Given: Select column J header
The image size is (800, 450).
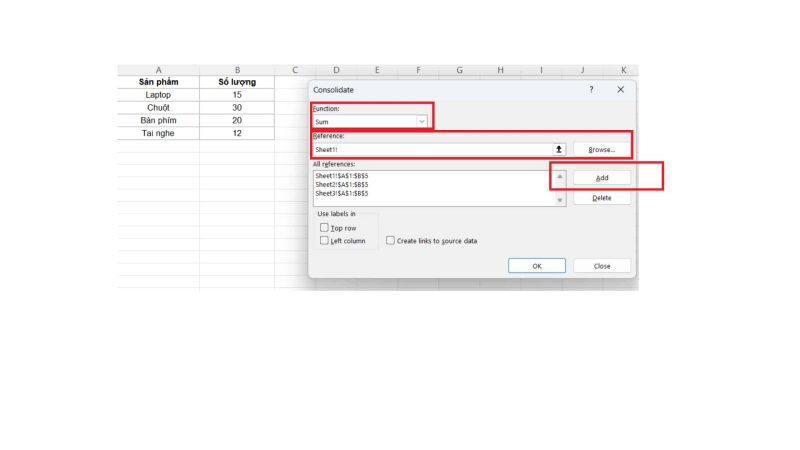Looking at the screenshot, I should point(583,70).
